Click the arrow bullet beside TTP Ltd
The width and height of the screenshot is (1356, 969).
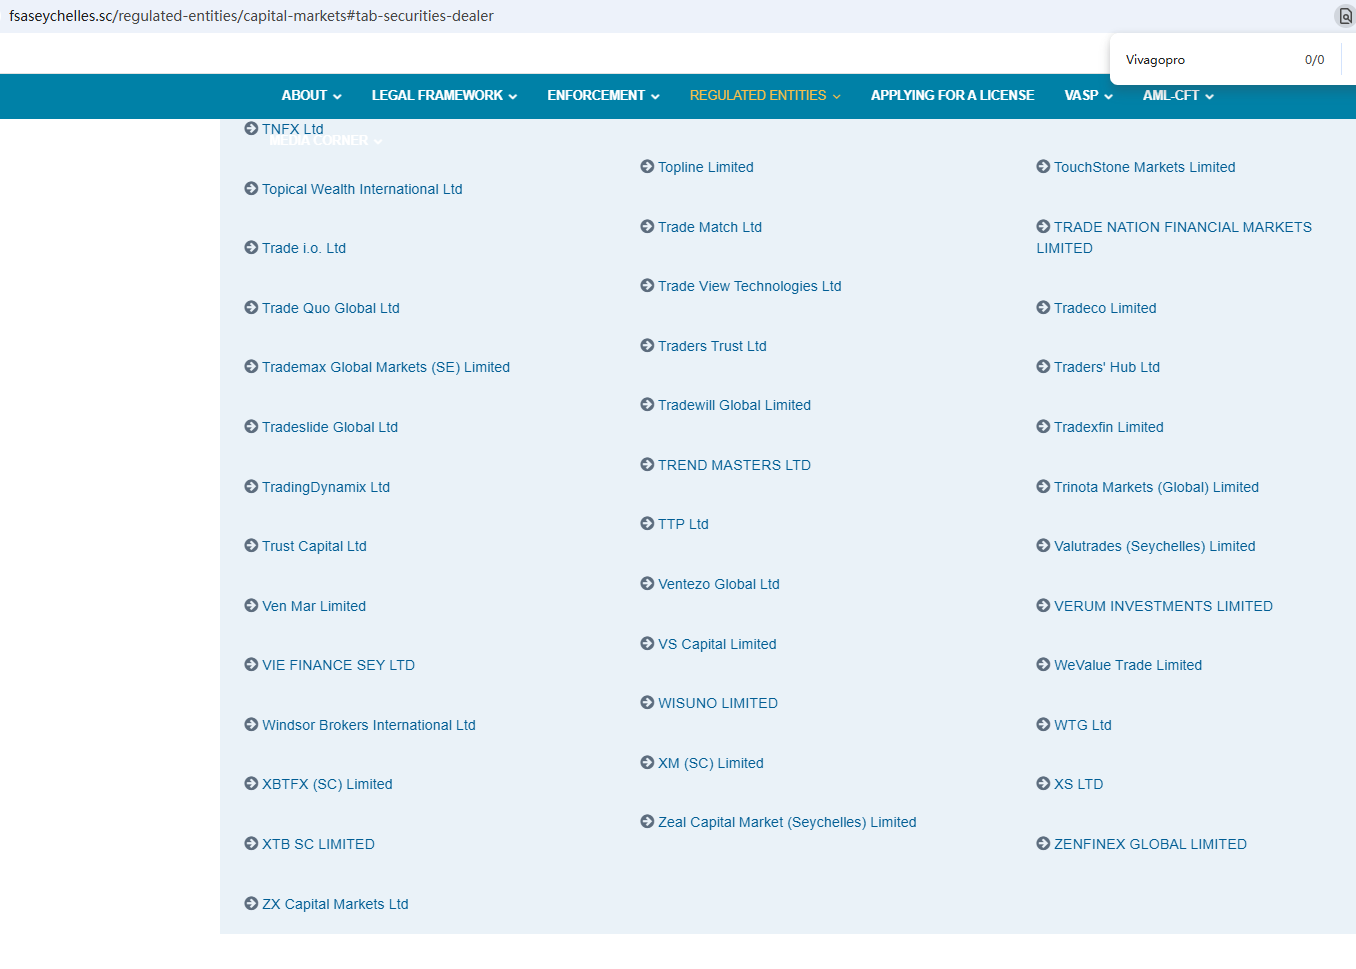click(x=647, y=524)
